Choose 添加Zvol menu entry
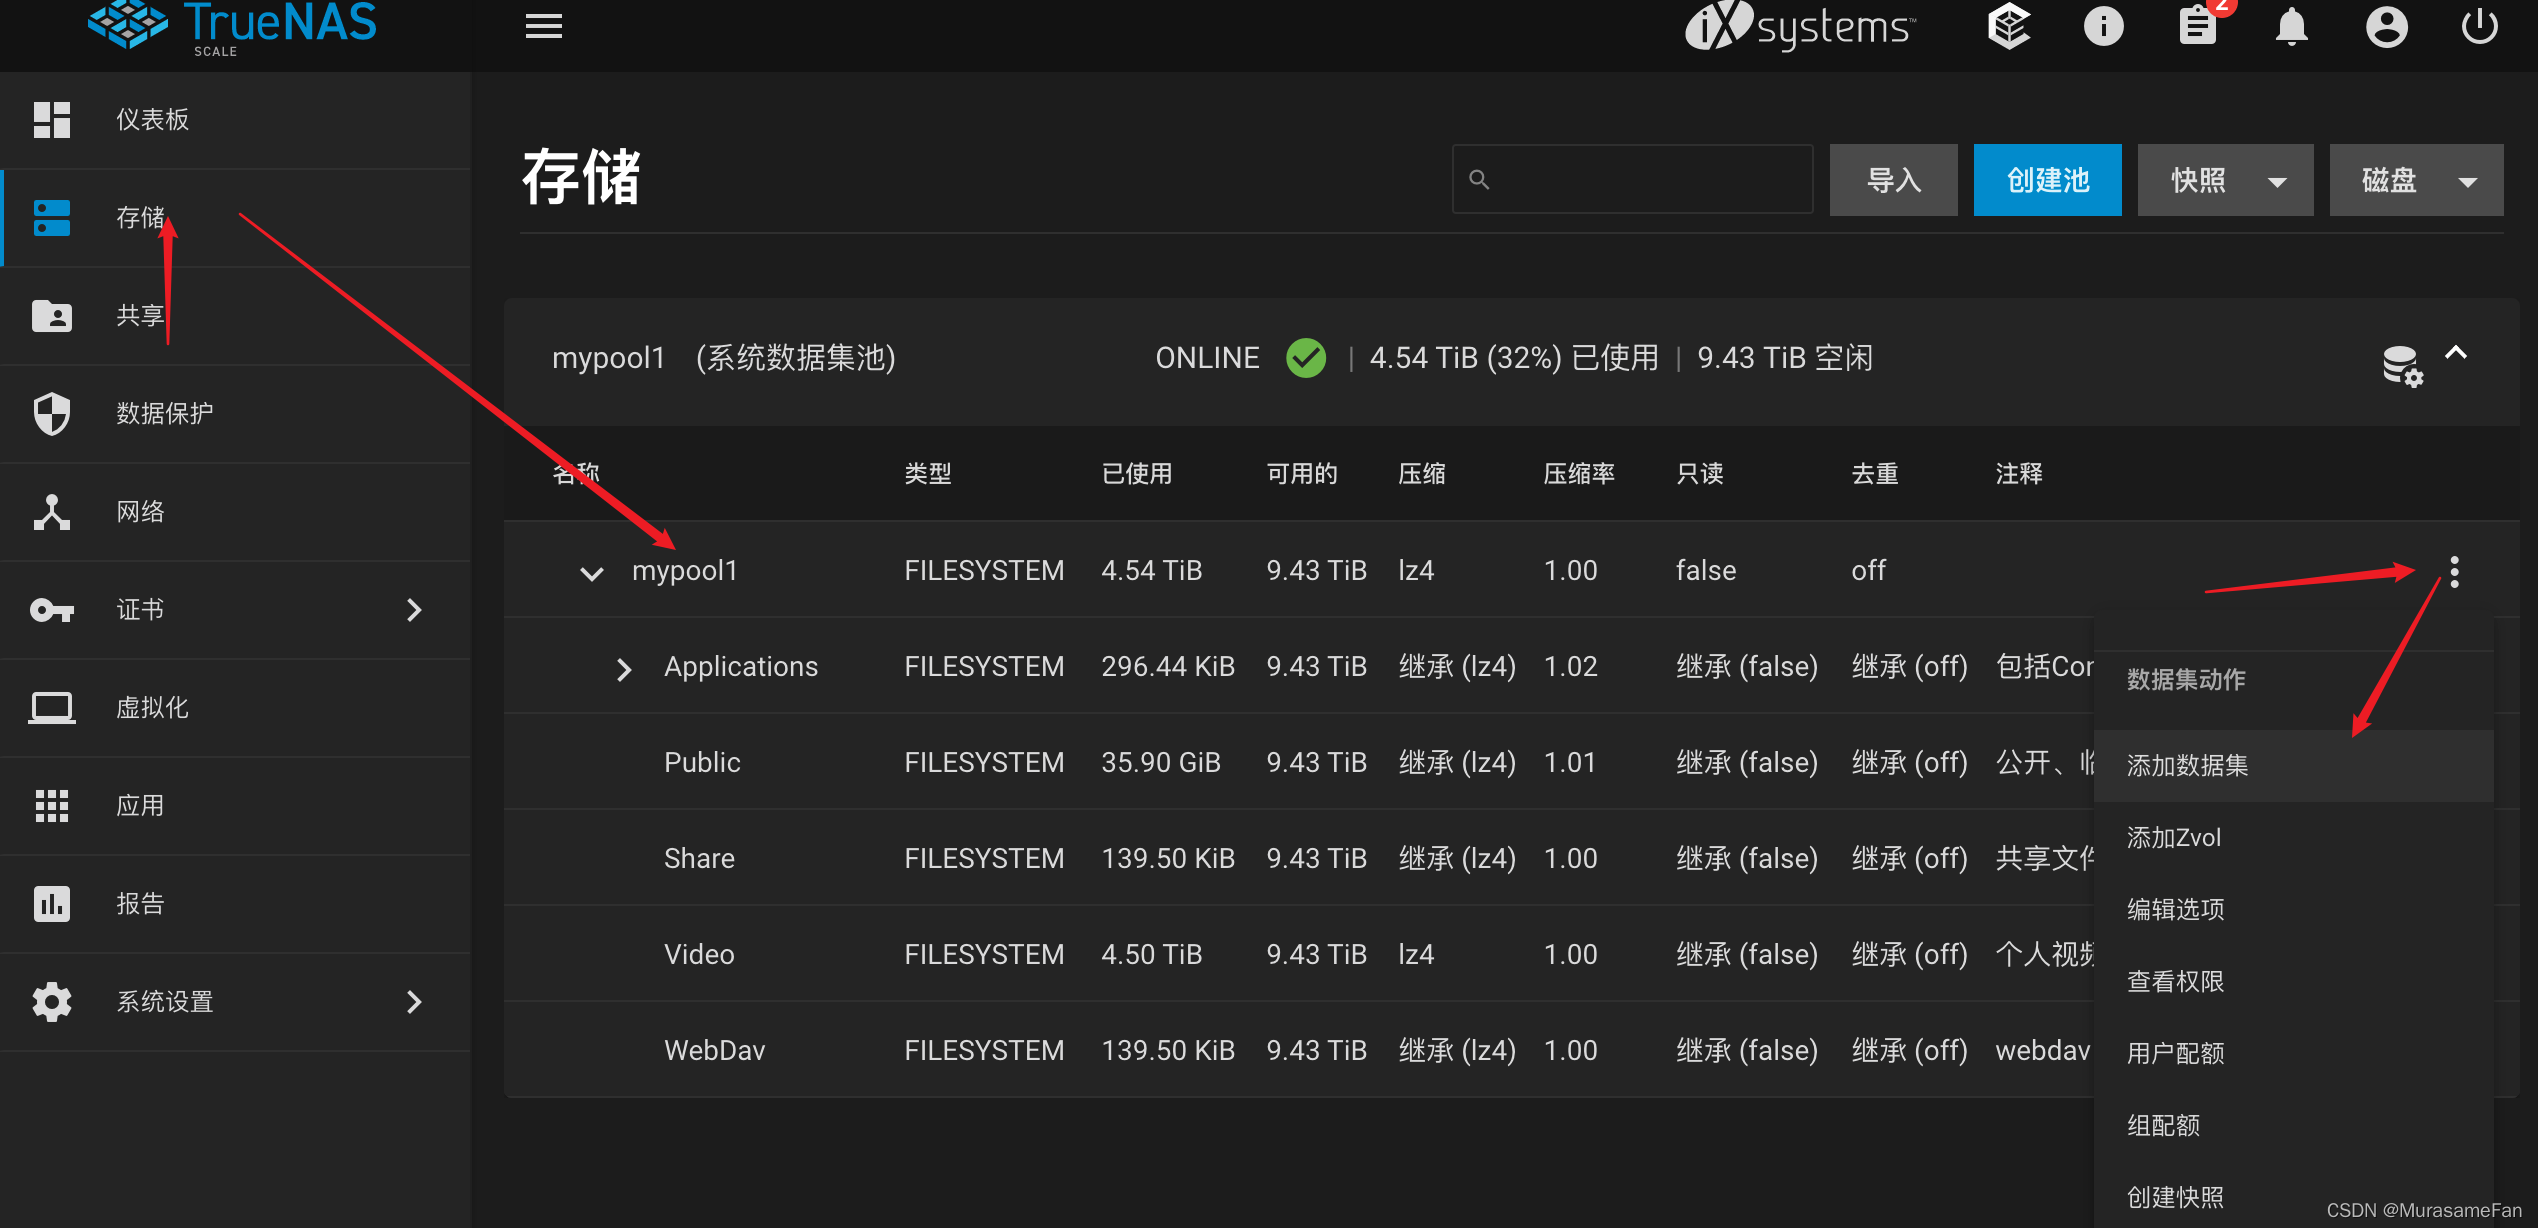The height and width of the screenshot is (1228, 2538). [2174, 838]
